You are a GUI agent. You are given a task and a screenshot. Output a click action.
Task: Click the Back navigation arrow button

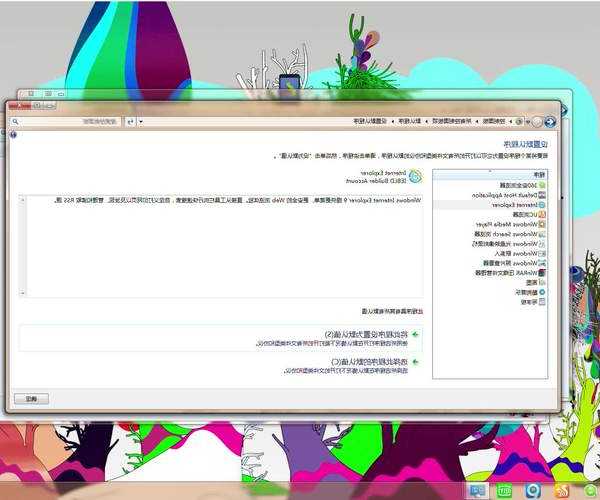550,121
